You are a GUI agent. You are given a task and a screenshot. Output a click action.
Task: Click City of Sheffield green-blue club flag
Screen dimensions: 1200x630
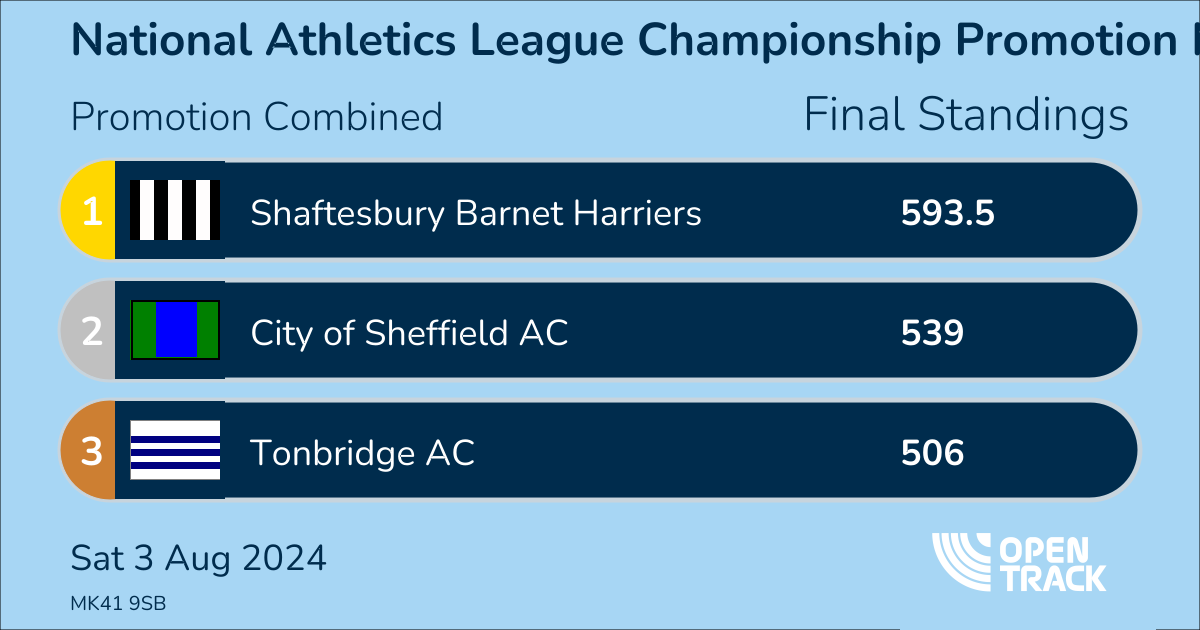(175, 331)
